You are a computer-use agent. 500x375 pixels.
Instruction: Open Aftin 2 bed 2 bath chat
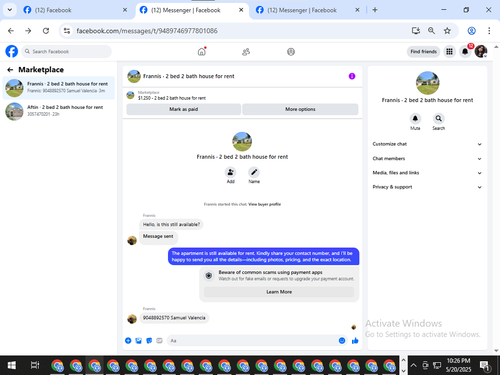(x=59, y=111)
